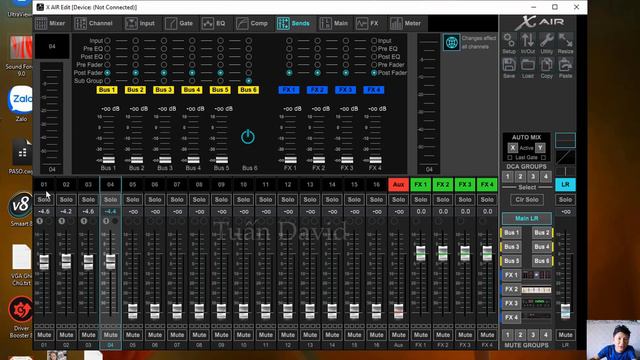This screenshot has height=360, width=640.
Task: Click the blue FX 1 send label
Action: [289, 90]
